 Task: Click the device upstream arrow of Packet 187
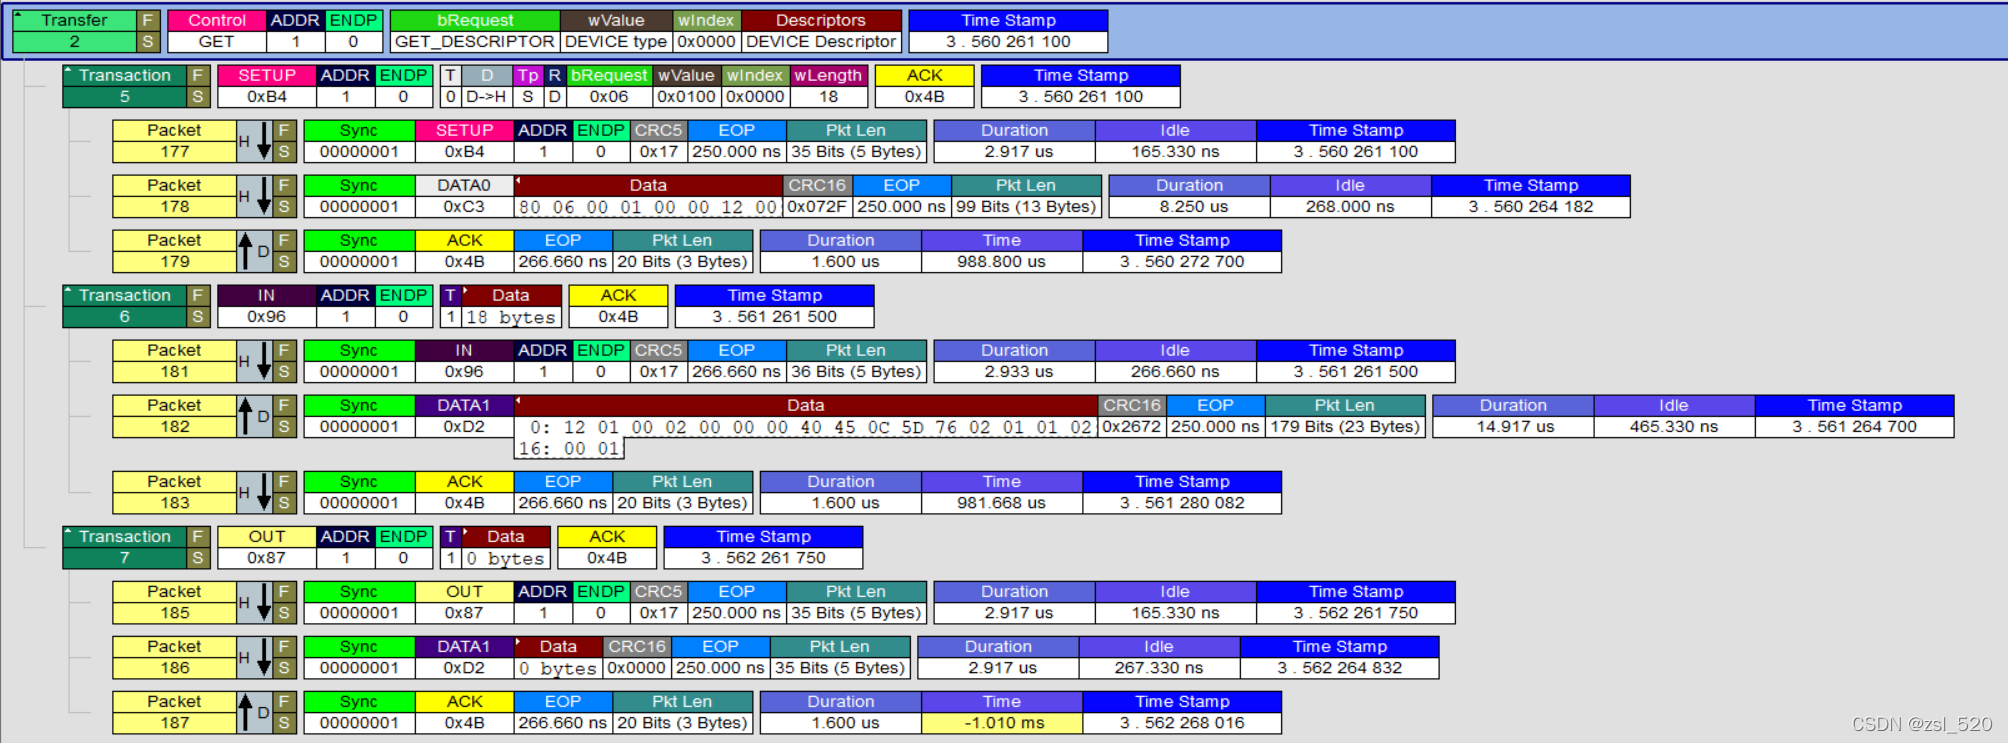(x=245, y=712)
